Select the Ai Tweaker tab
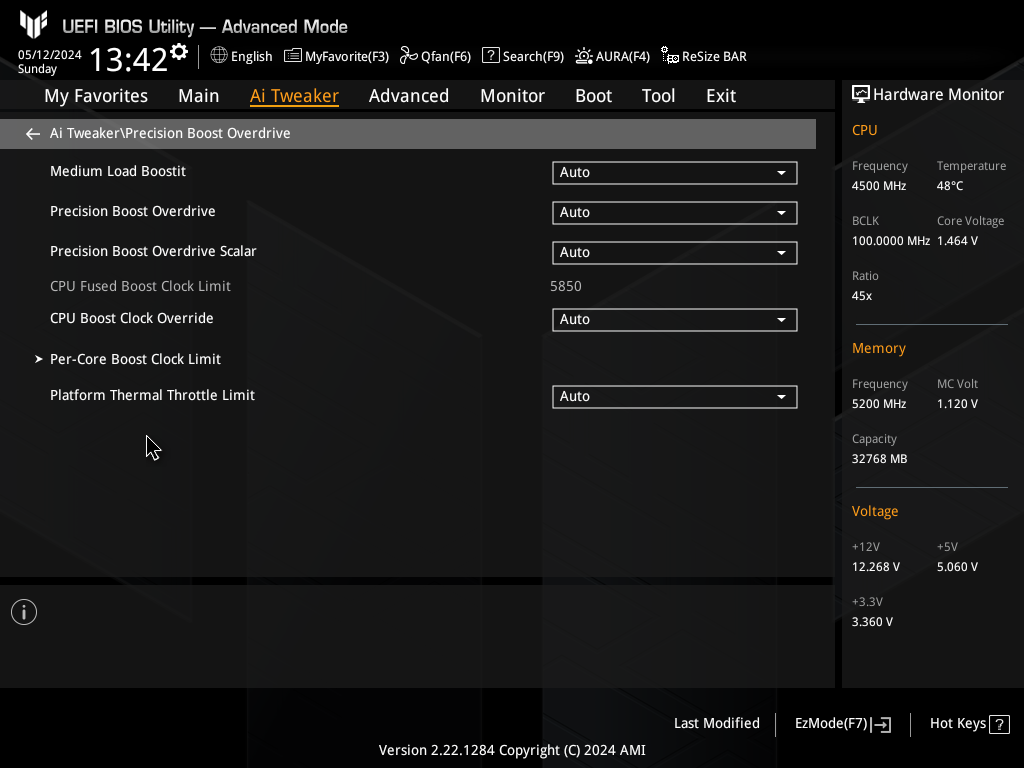The height and width of the screenshot is (768, 1024). pyautogui.click(x=295, y=96)
